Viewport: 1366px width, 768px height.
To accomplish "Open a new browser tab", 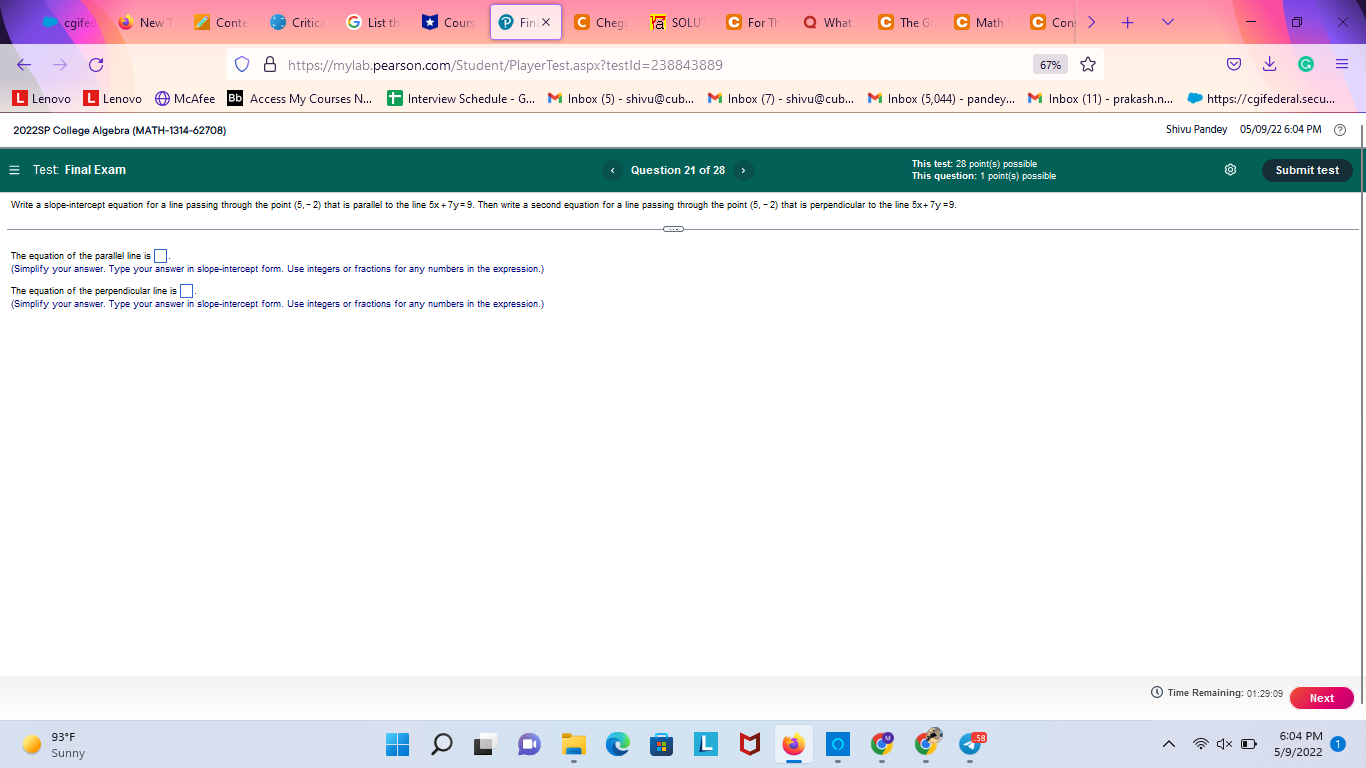I will (1127, 22).
